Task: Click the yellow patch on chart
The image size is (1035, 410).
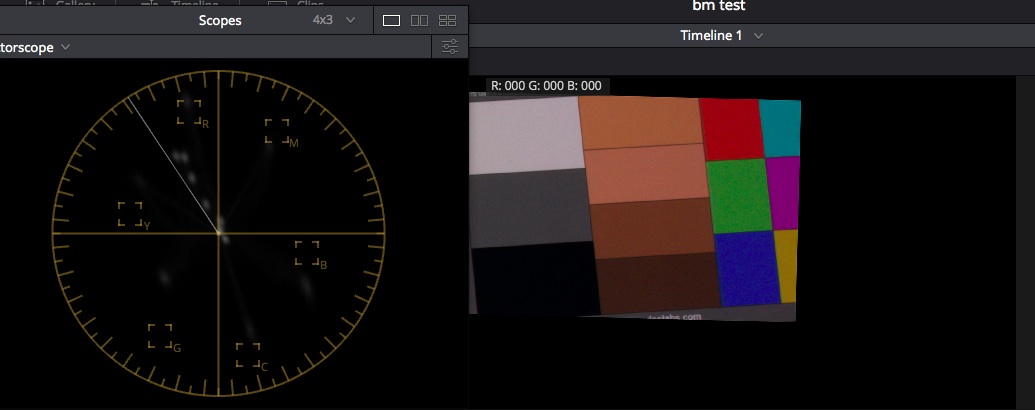Action: [785, 265]
